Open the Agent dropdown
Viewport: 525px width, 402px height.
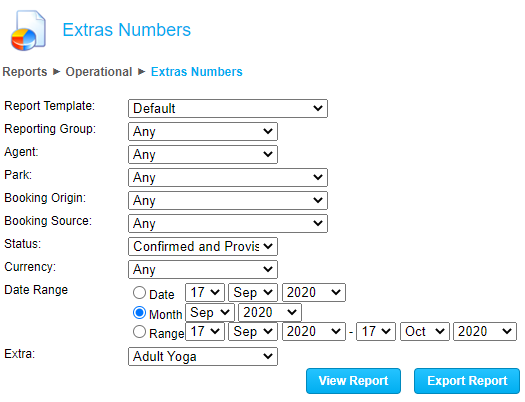coord(203,154)
